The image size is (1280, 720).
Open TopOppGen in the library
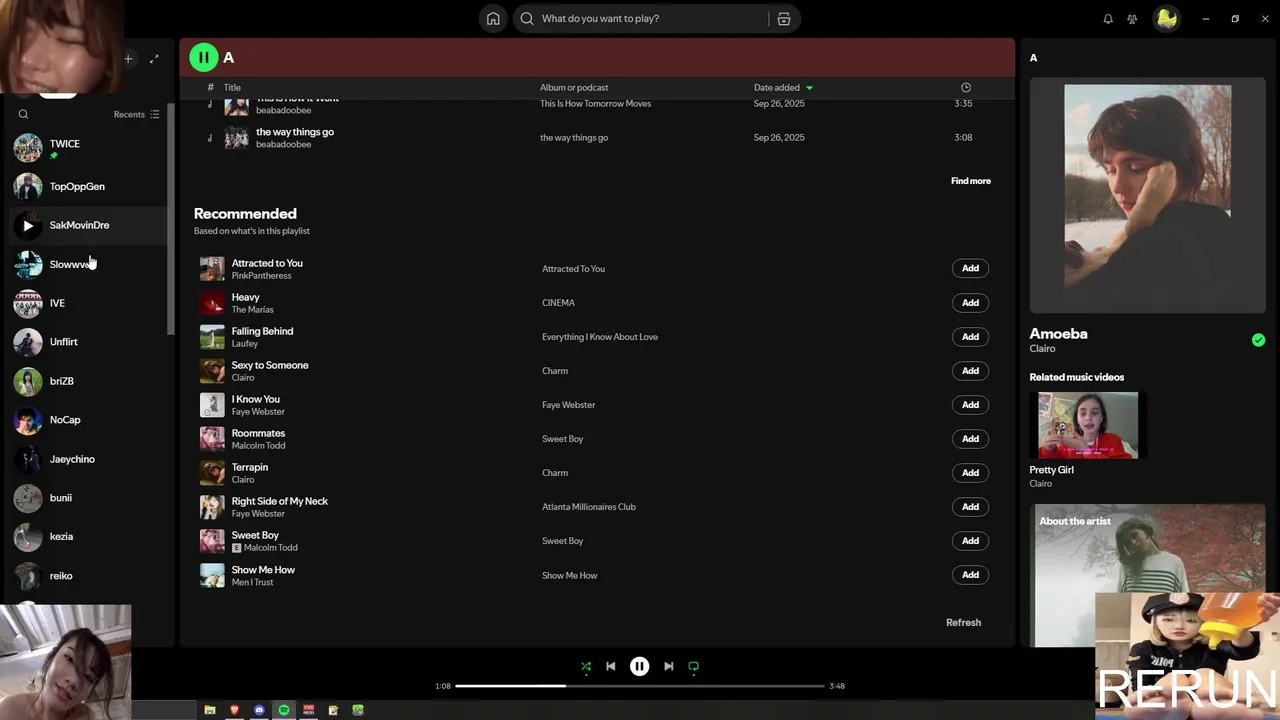88,186
